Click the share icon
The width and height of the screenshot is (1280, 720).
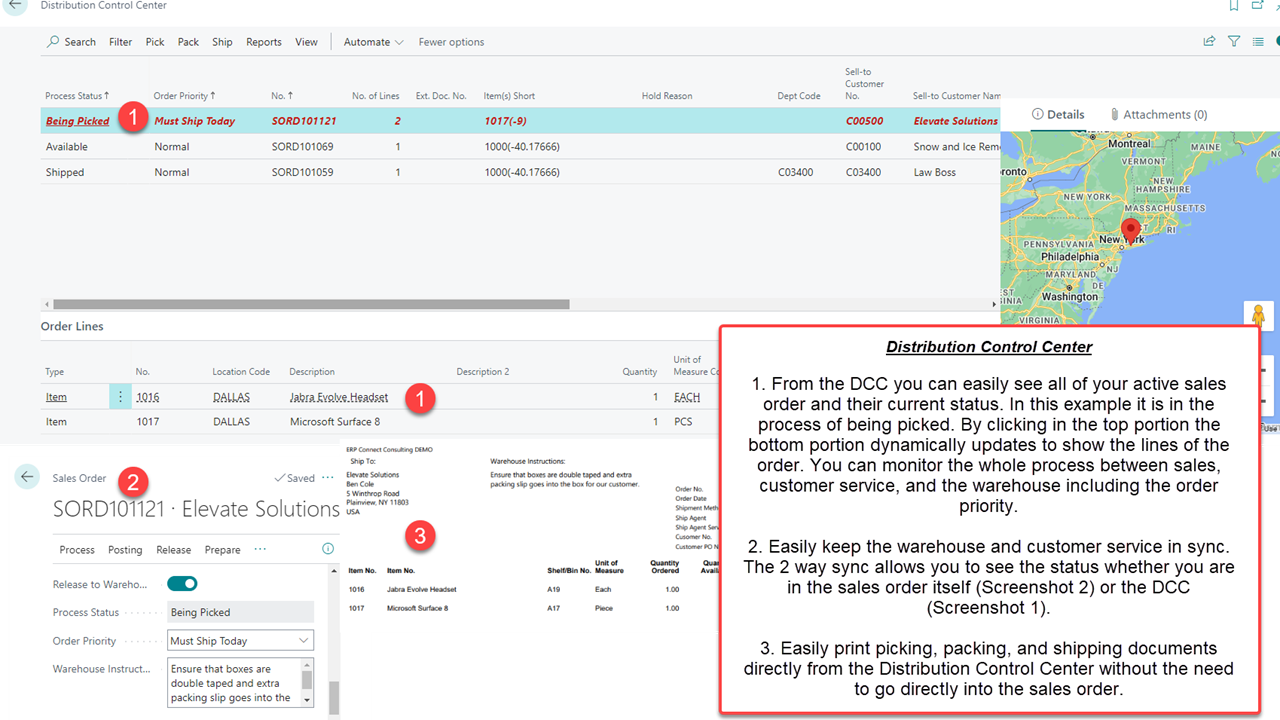[x=1209, y=42]
